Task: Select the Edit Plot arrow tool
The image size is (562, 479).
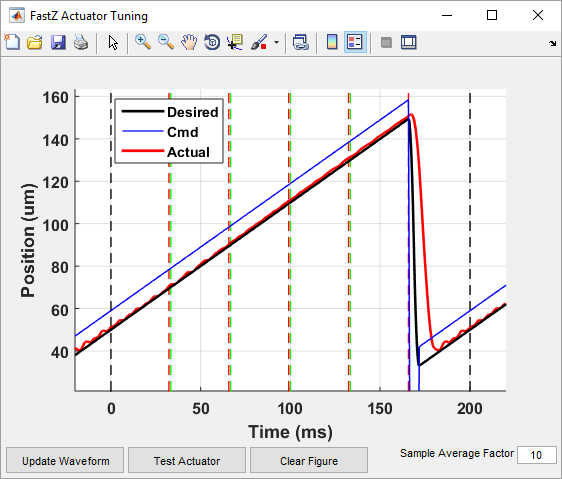Action: [113, 42]
